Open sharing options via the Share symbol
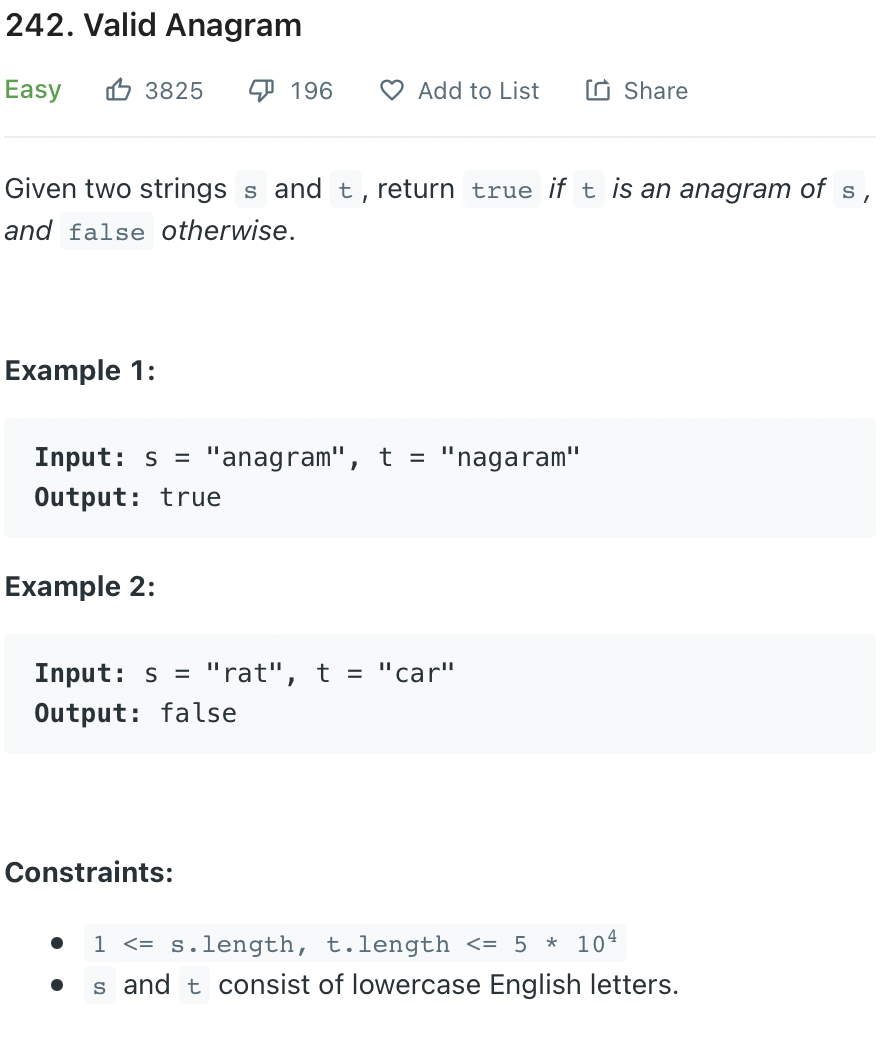This screenshot has width=890, height=1042. [x=597, y=90]
